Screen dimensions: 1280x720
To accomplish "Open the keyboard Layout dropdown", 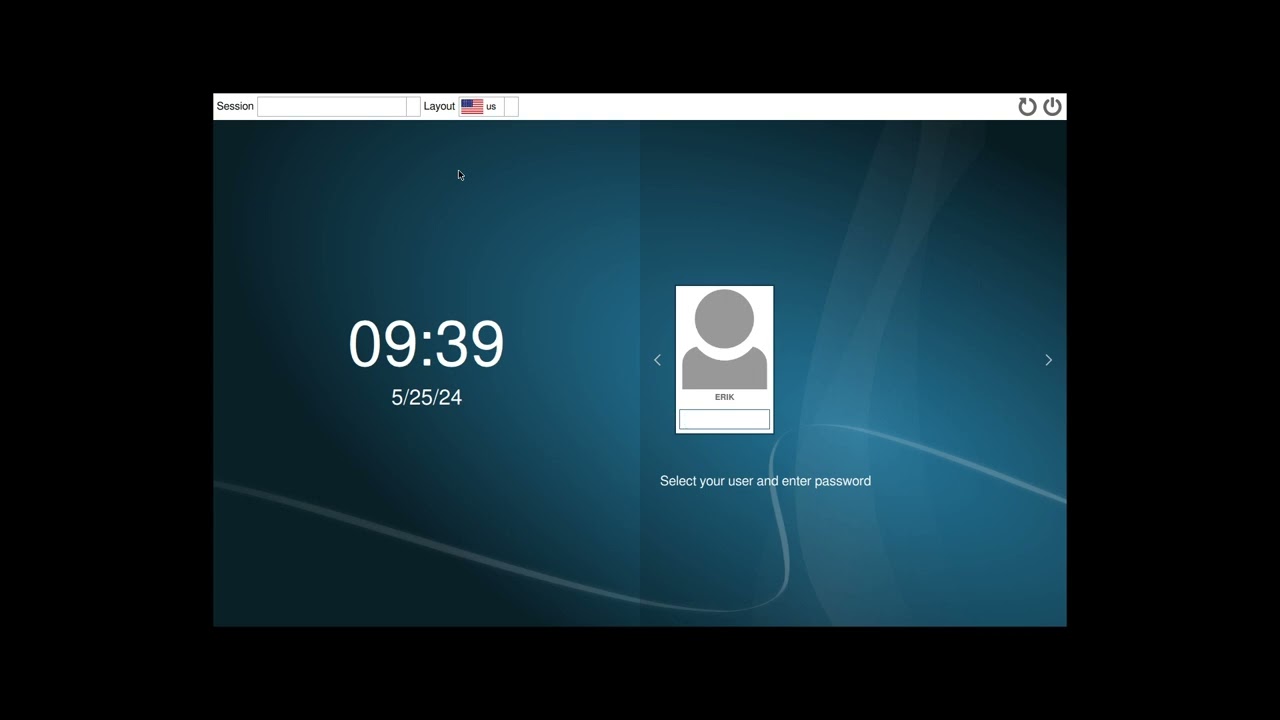I will coord(489,106).
